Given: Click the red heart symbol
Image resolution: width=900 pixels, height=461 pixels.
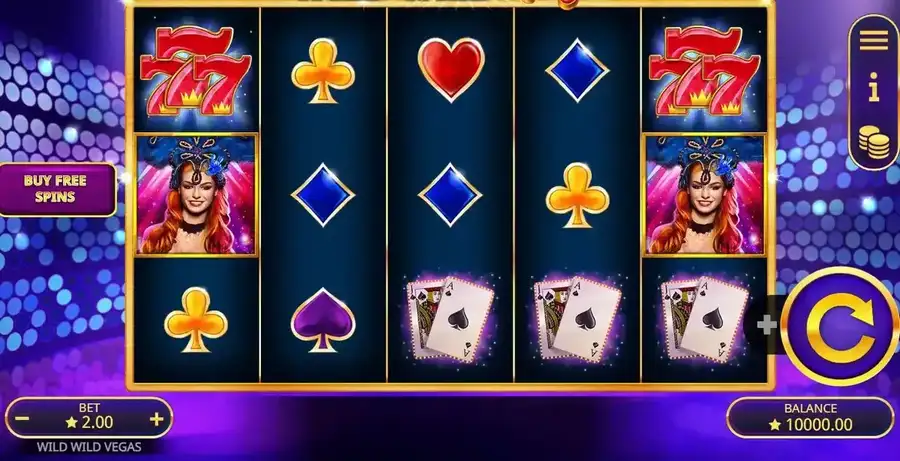Looking at the screenshot, I should point(451,69).
